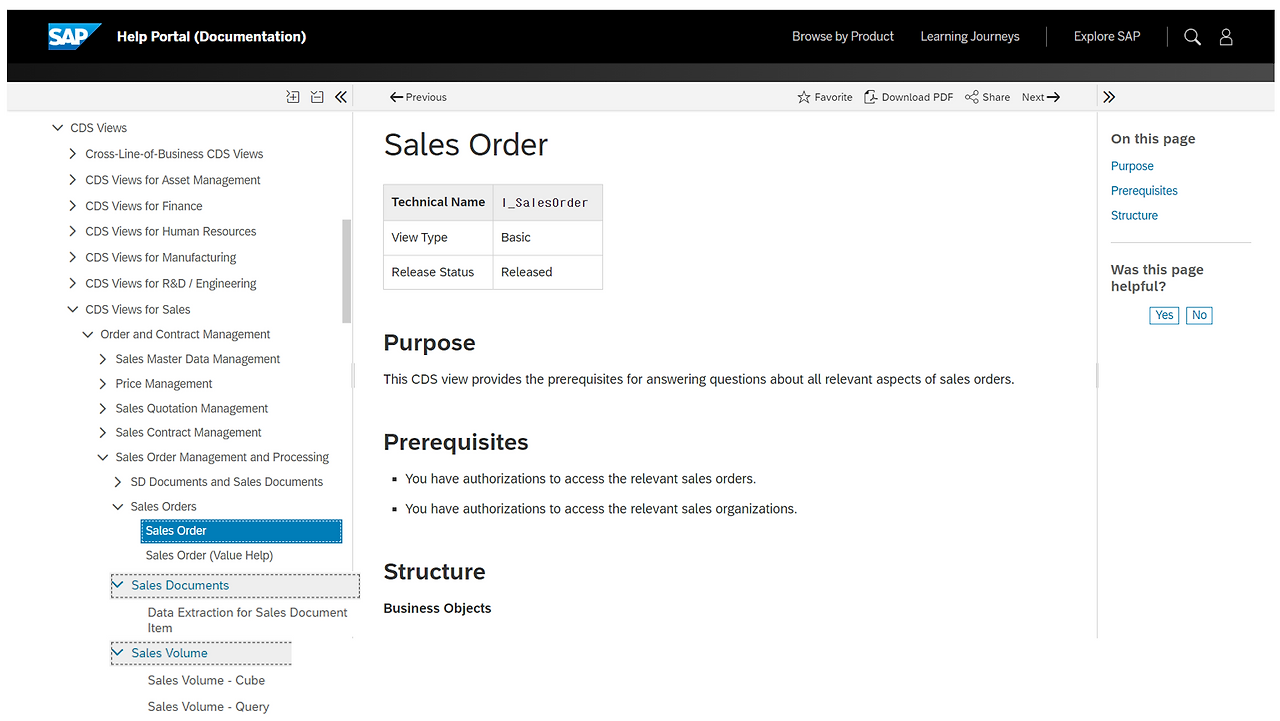Viewport: 1280px width, 721px height.
Task: Collapse CDS Views for Sales
Action: (72, 310)
